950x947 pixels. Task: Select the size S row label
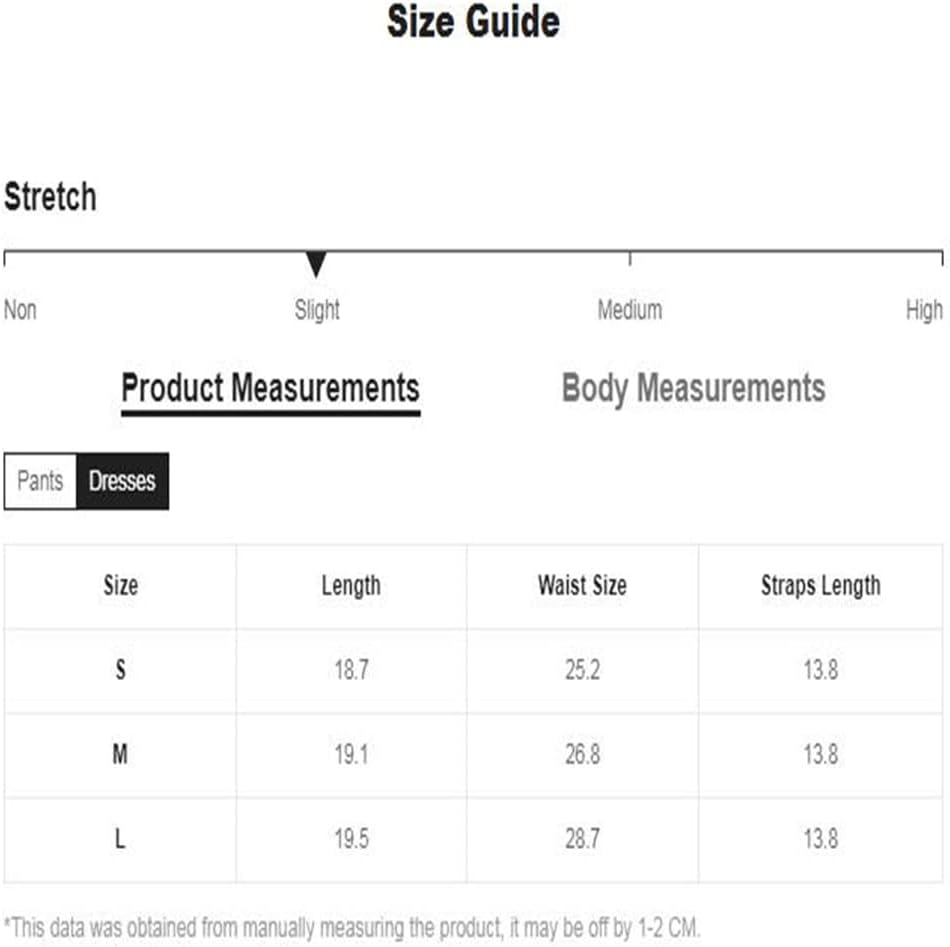click(120, 670)
